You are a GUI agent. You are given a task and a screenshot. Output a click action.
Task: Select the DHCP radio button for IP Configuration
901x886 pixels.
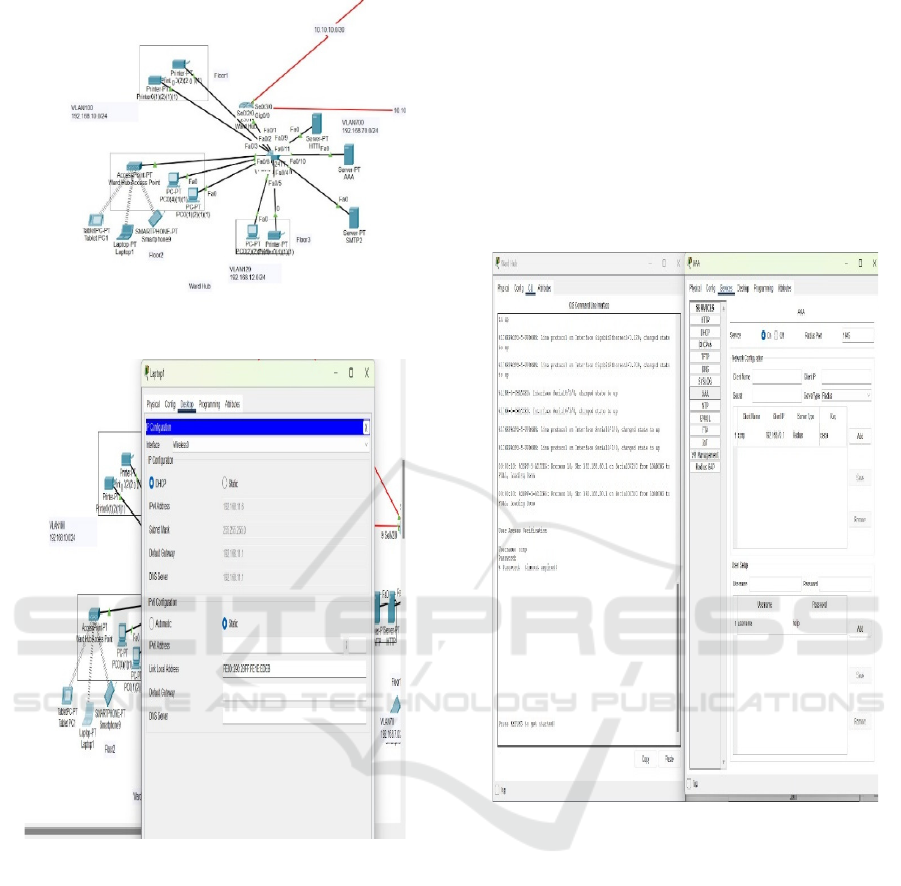click(x=153, y=482)
